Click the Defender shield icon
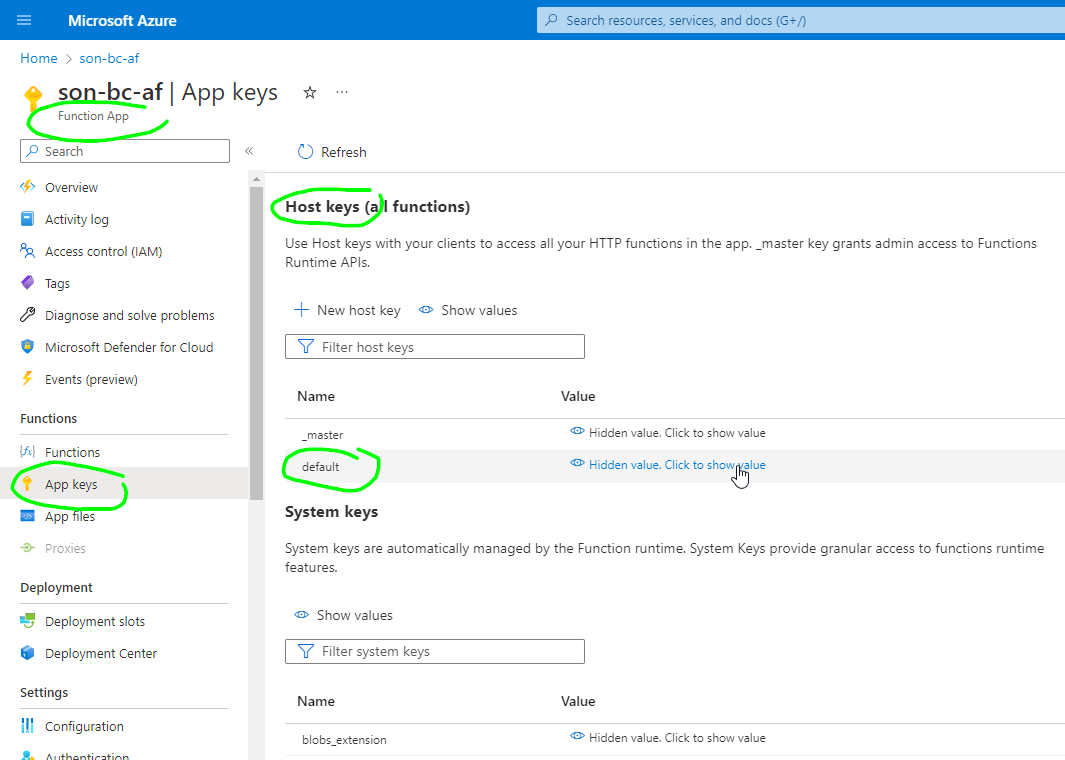Image resolution: width=1065 pixels, height=760 pixels. (x=27, y=346)
